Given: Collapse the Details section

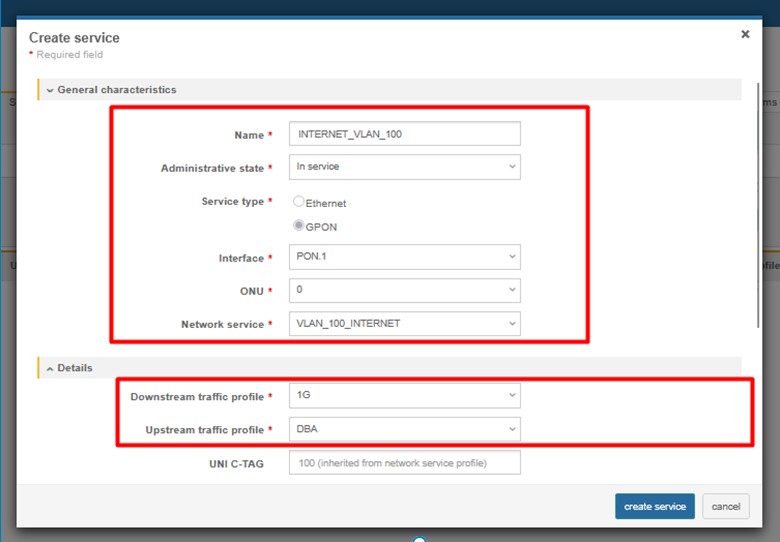Looking at the screenshot, I should pyautogui.click(x=50, y=368).
